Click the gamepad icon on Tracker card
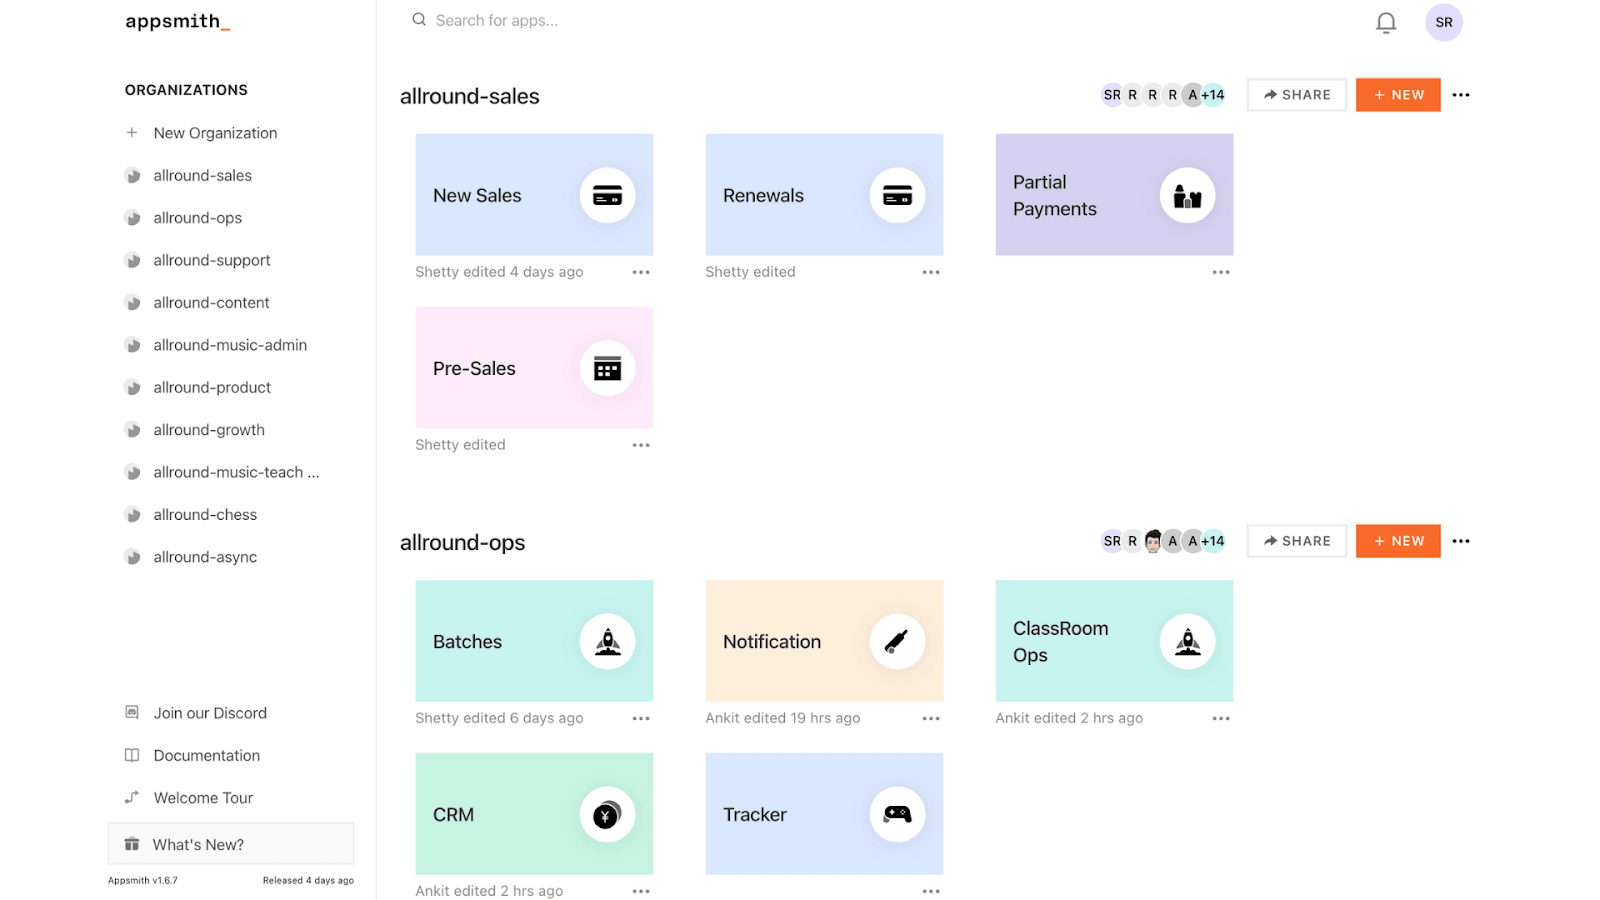 click(897, 814)
